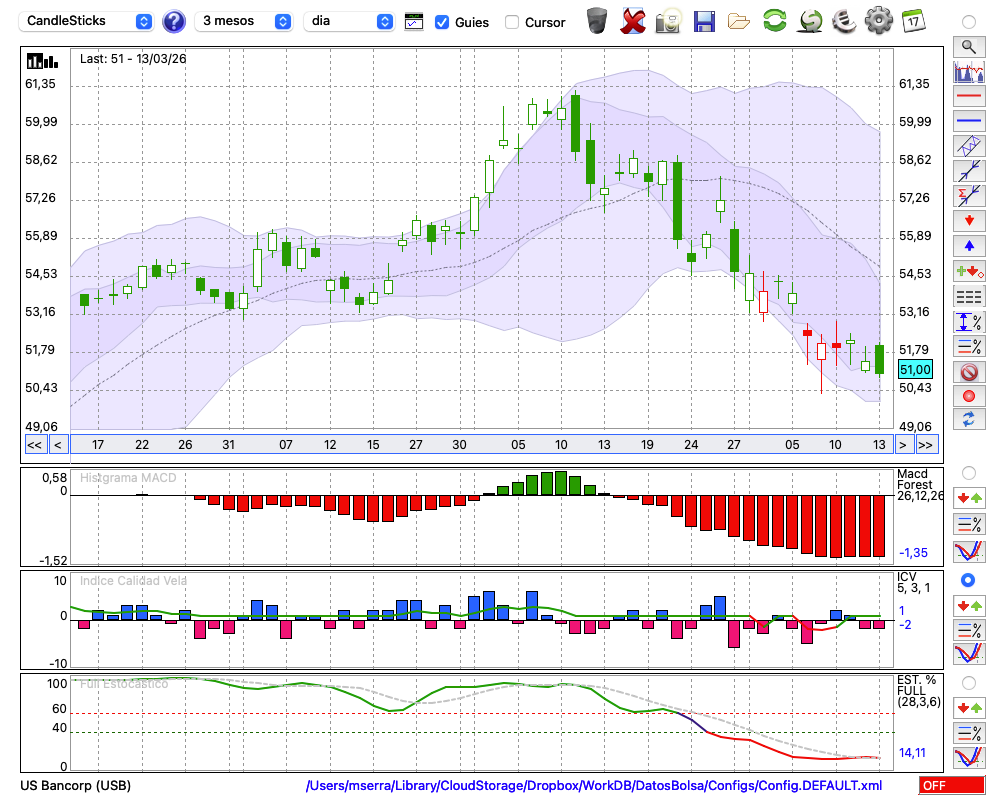Viewport: 1000px width, 800px height.
Task: Click the calendar icon showing 17
Action: (x=912, y=21)
